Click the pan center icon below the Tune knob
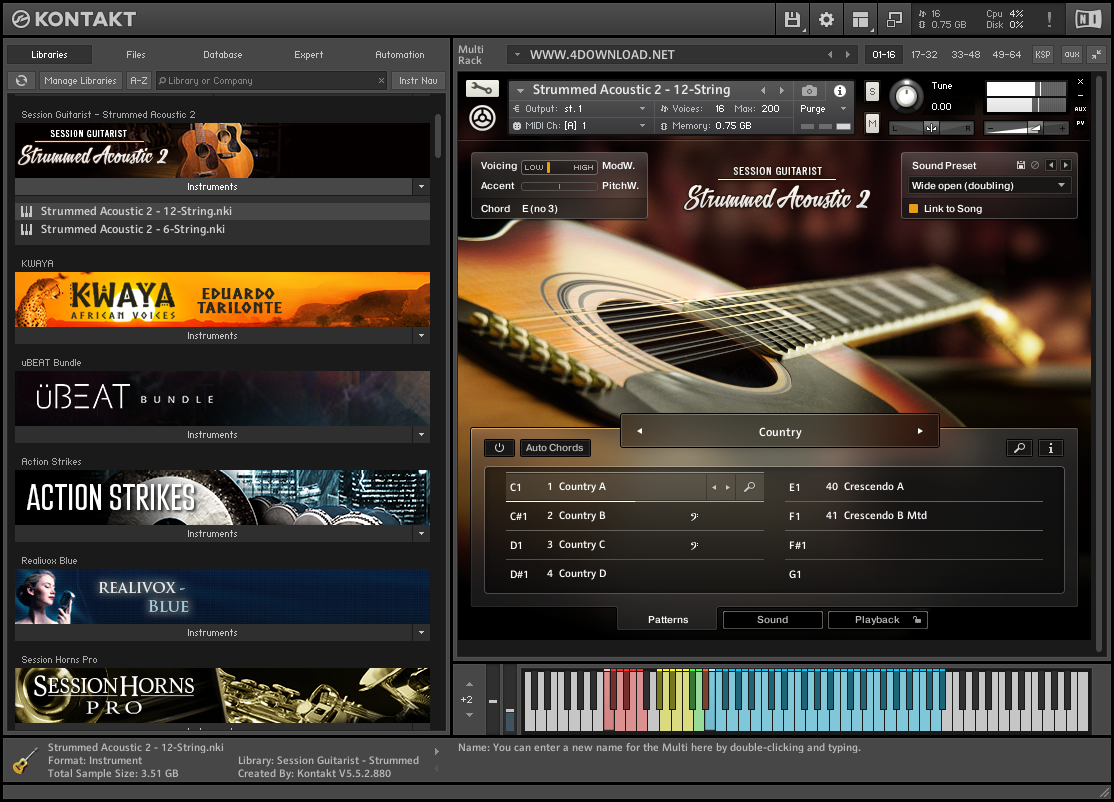Screen dimensions: 1114x802 [x=931, y=128]
